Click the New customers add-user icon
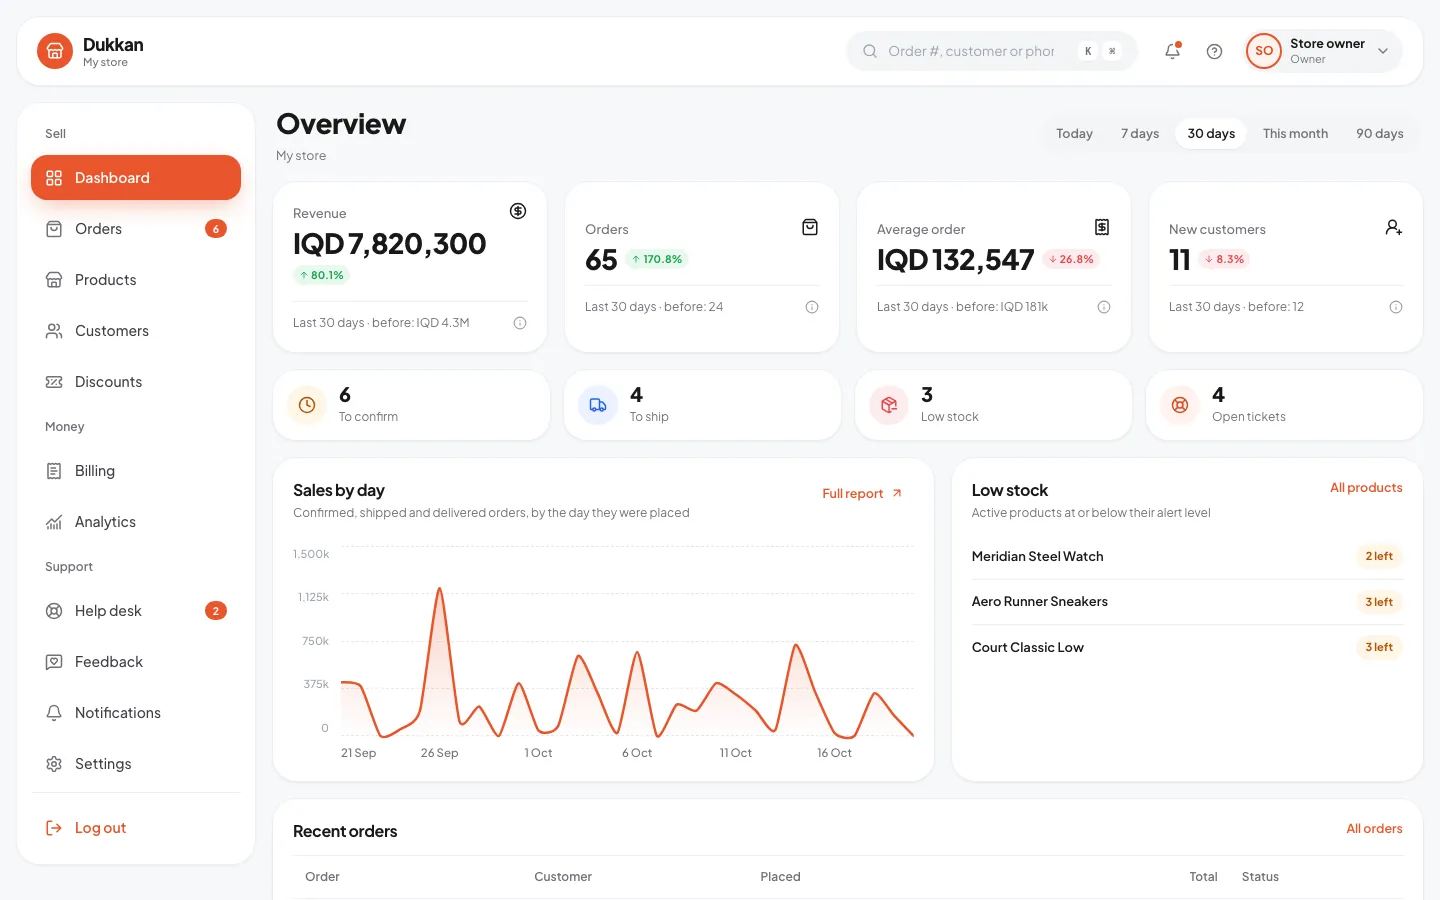The height and width of the screenshot is (900, 1440). coord(1394,227)
